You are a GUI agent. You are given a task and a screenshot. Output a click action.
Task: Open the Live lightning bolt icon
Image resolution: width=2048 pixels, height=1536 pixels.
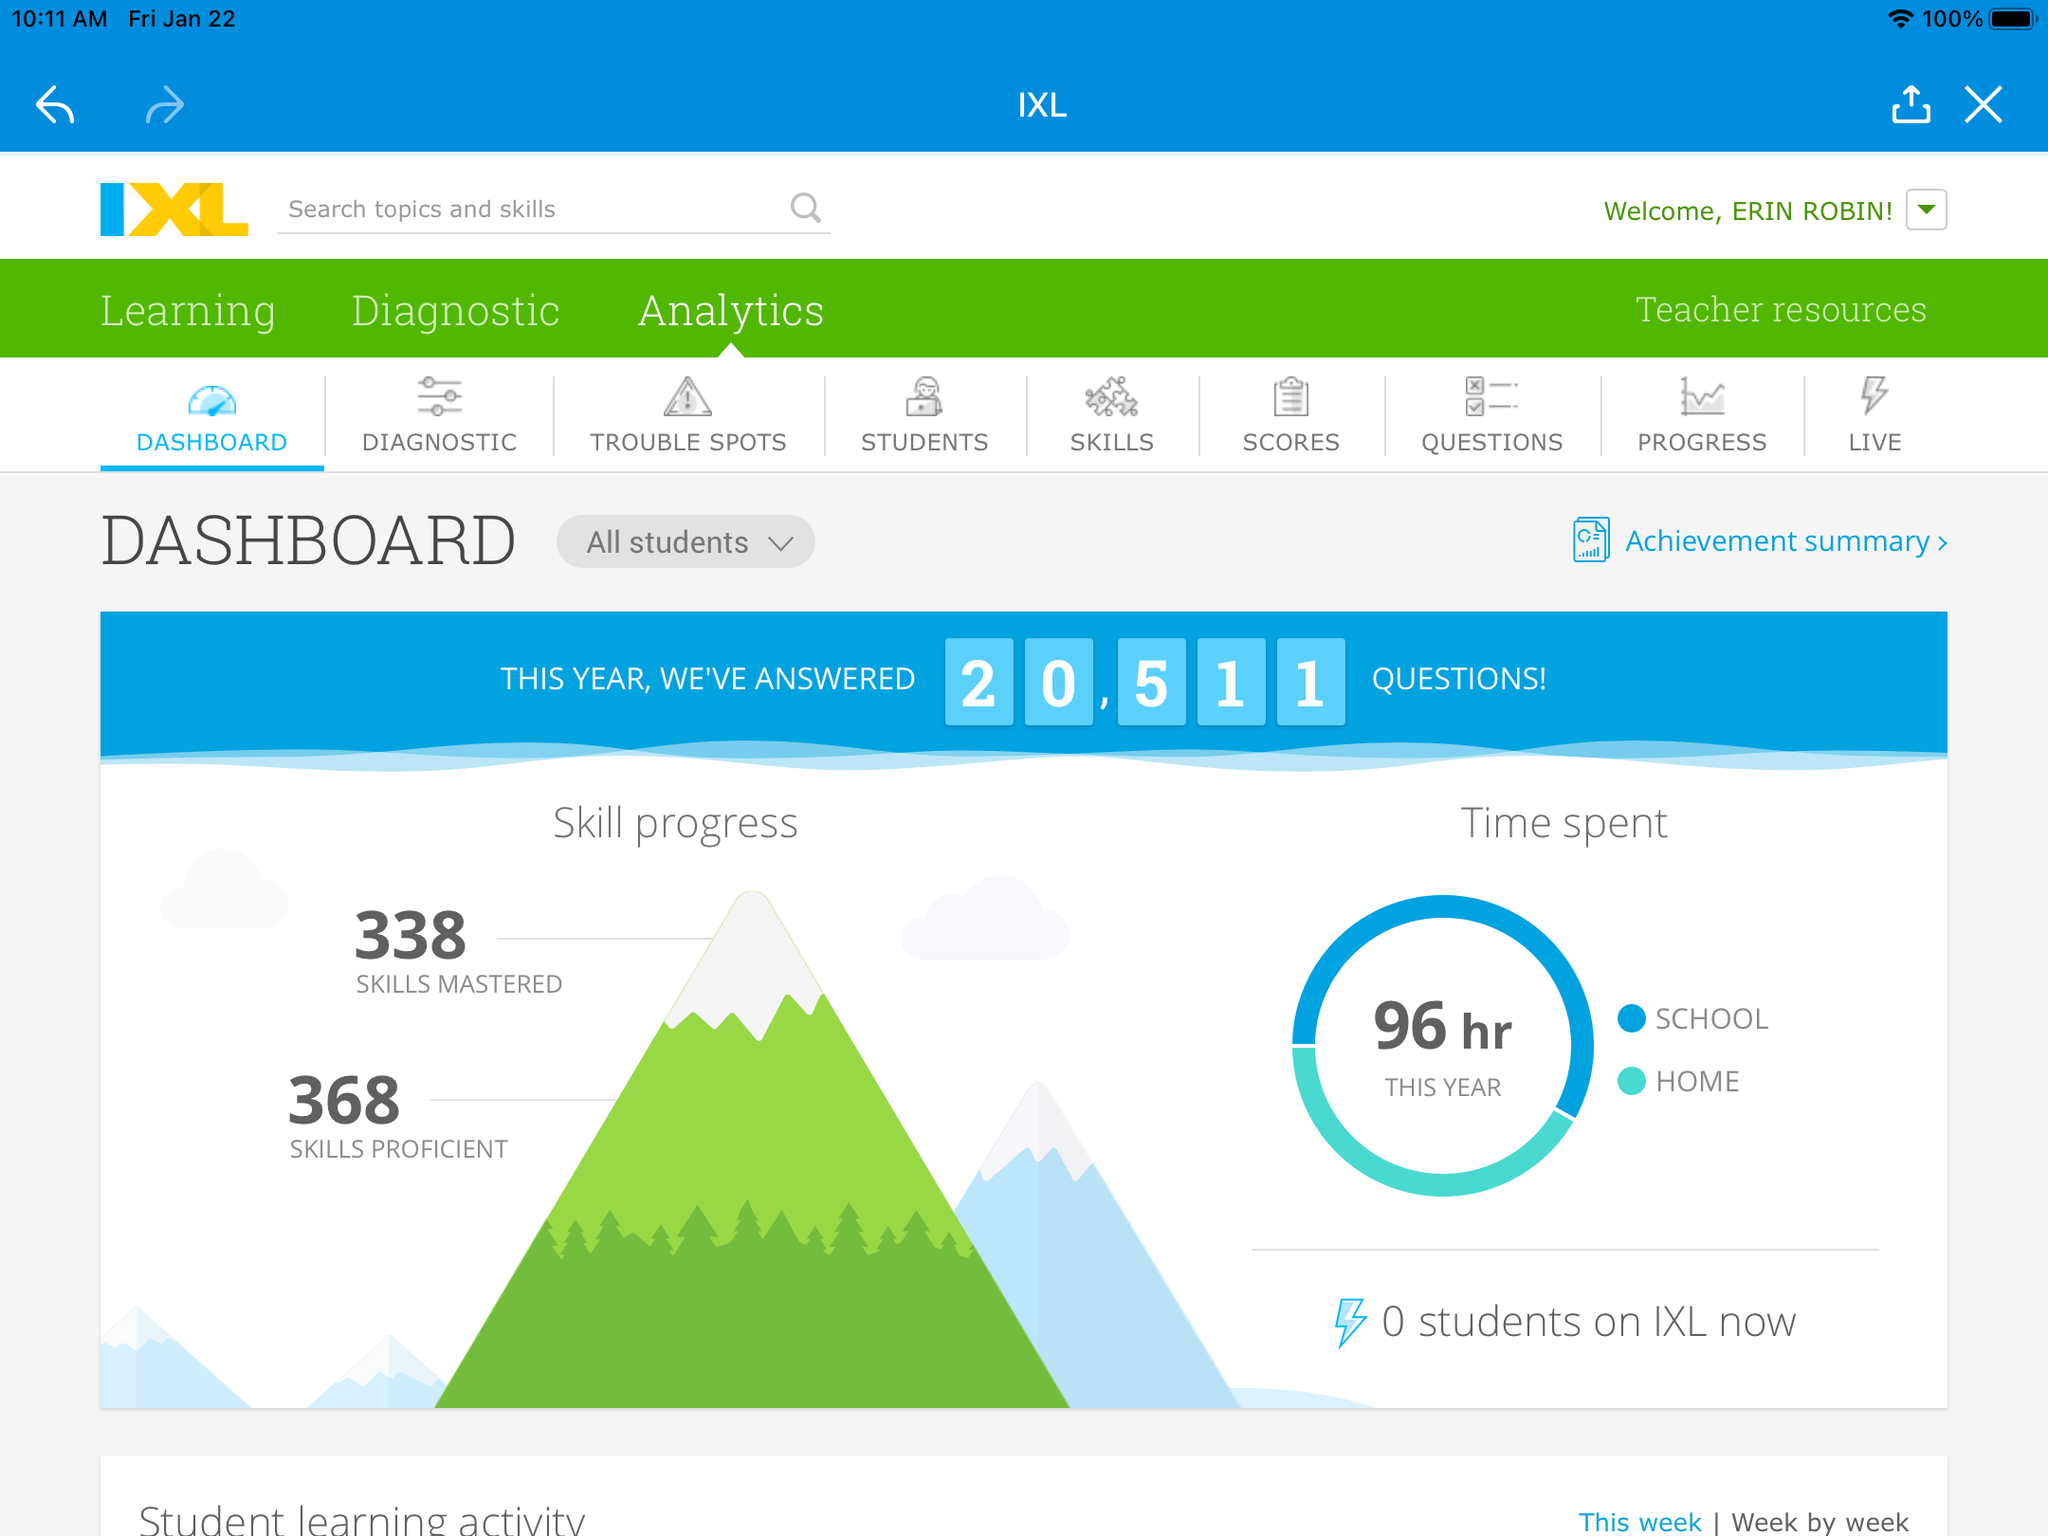coord(1874,397)
